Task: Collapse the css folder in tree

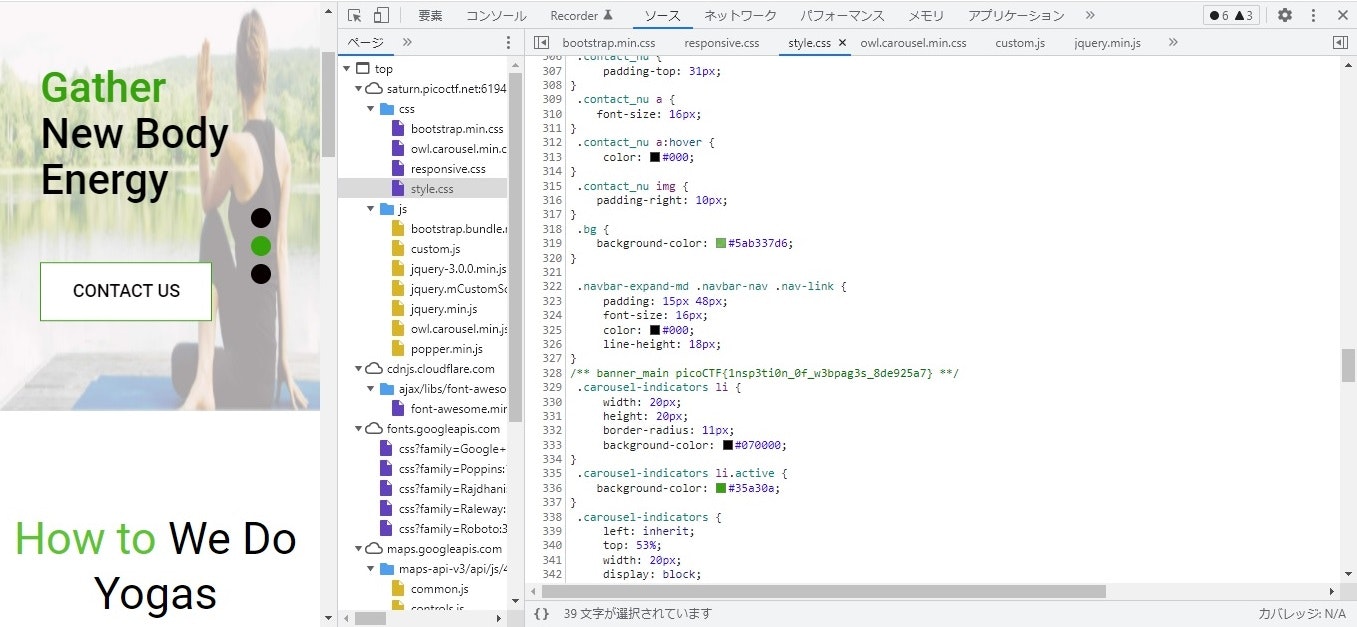Action: [x=371, y=109]
